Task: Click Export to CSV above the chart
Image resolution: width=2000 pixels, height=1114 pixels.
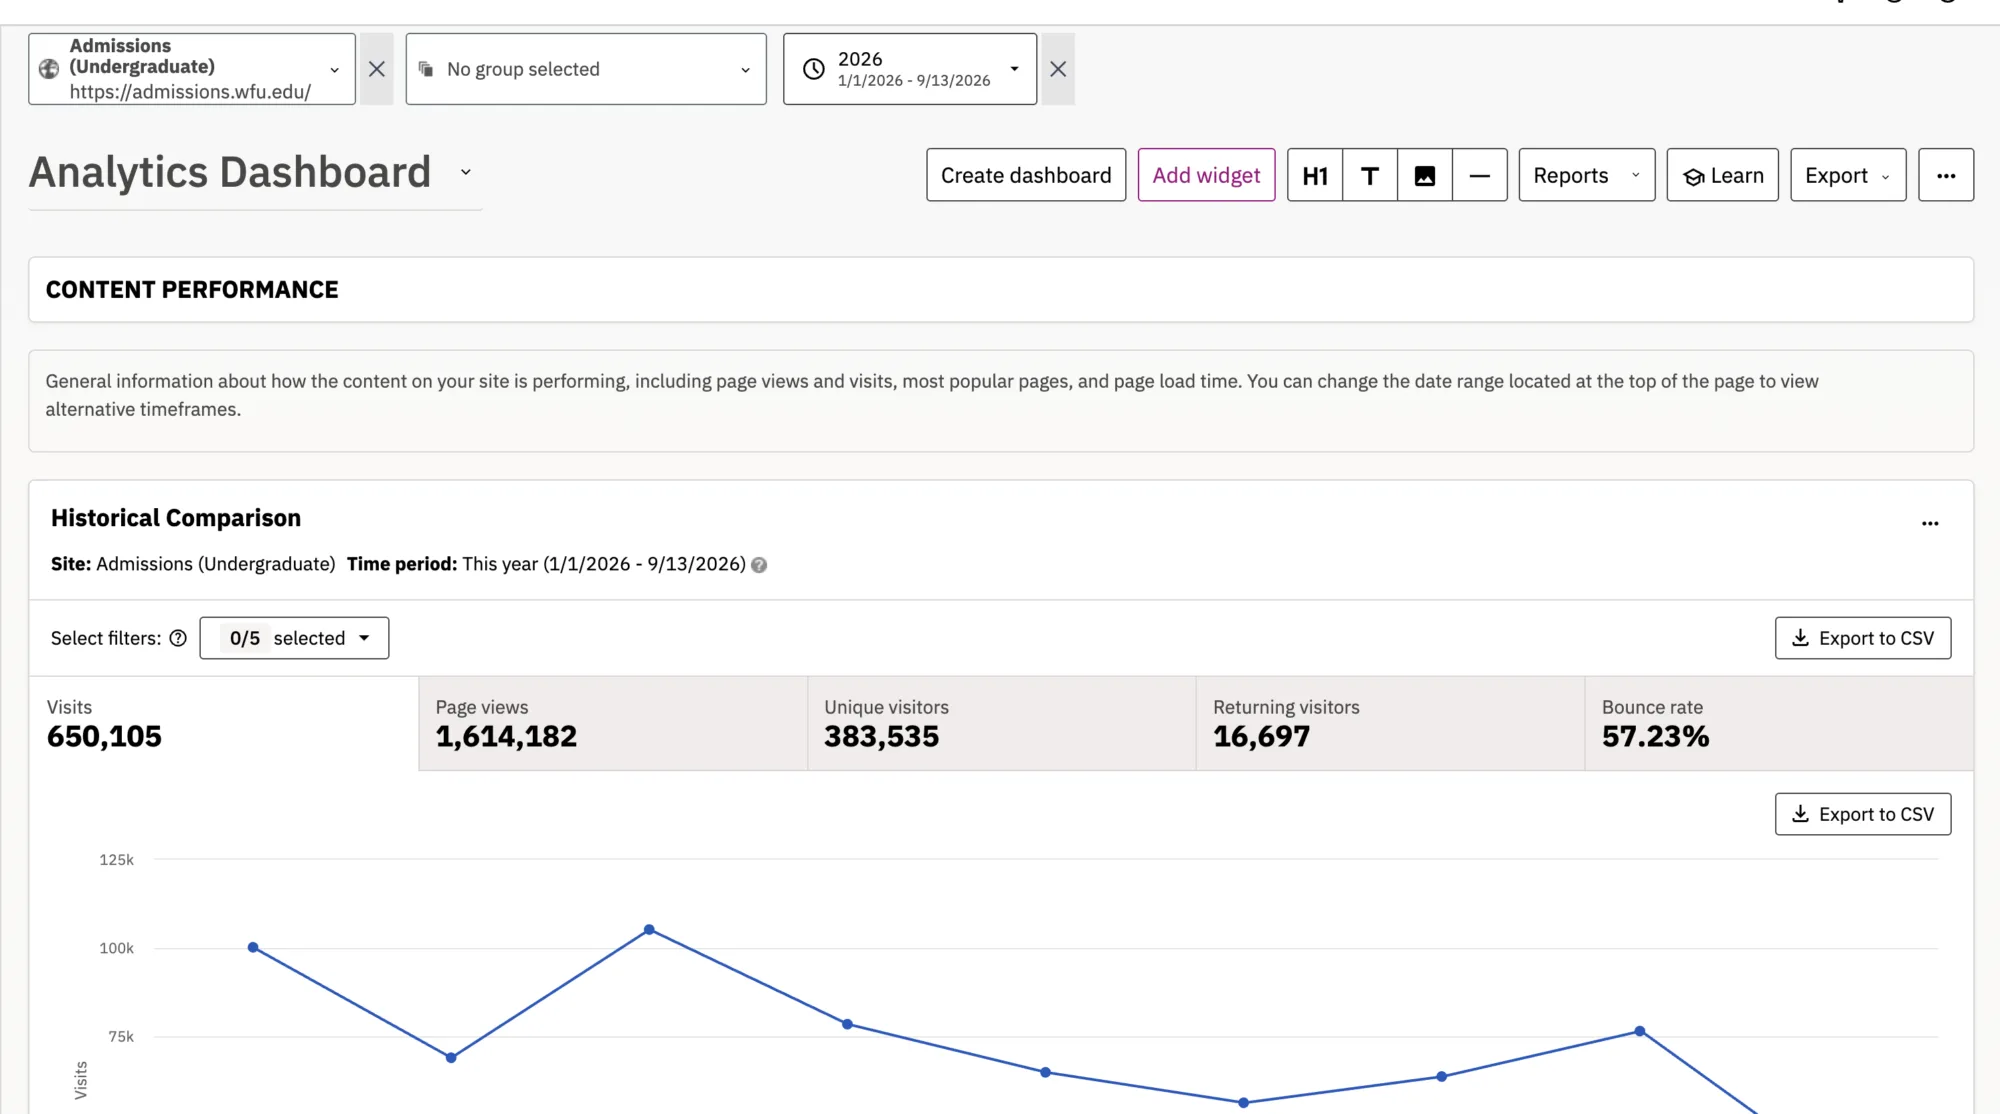Action: 1863,814
